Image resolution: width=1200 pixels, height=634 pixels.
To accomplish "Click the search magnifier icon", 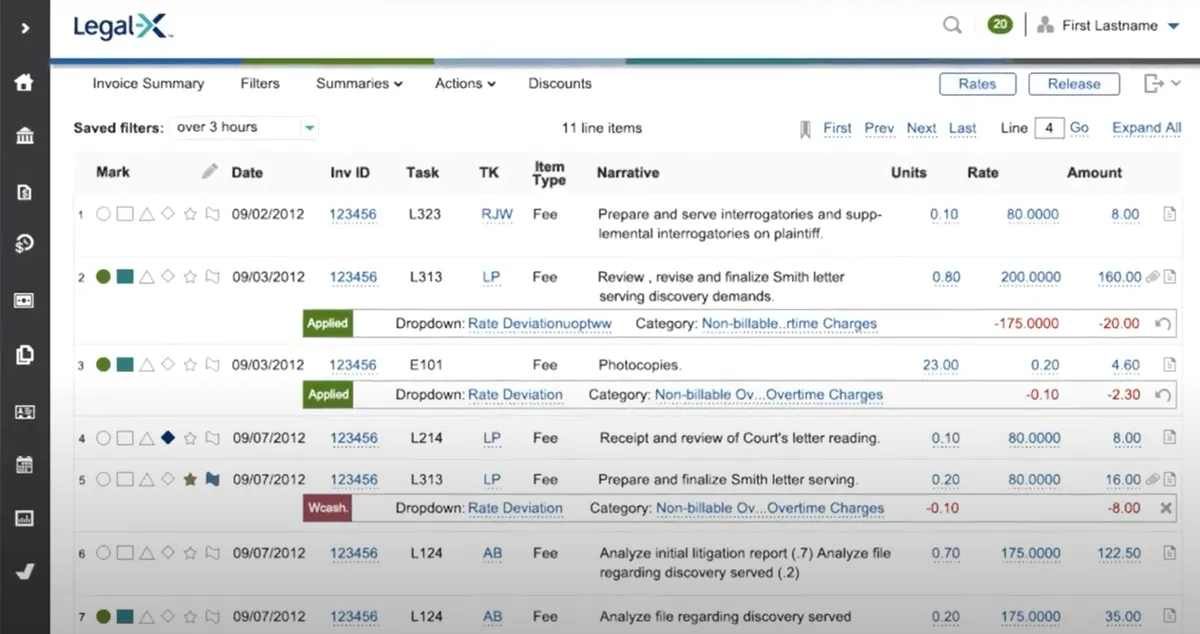I will [952, 25].
